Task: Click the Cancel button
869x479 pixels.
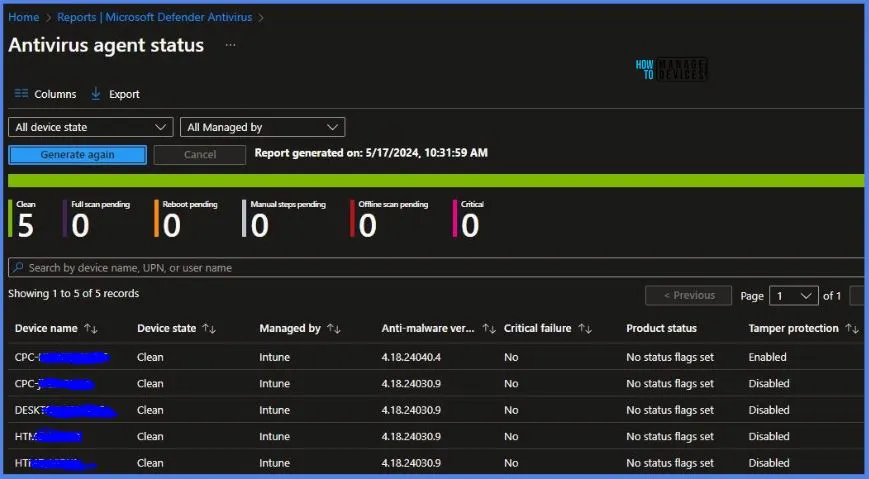Action: point(200,155)
